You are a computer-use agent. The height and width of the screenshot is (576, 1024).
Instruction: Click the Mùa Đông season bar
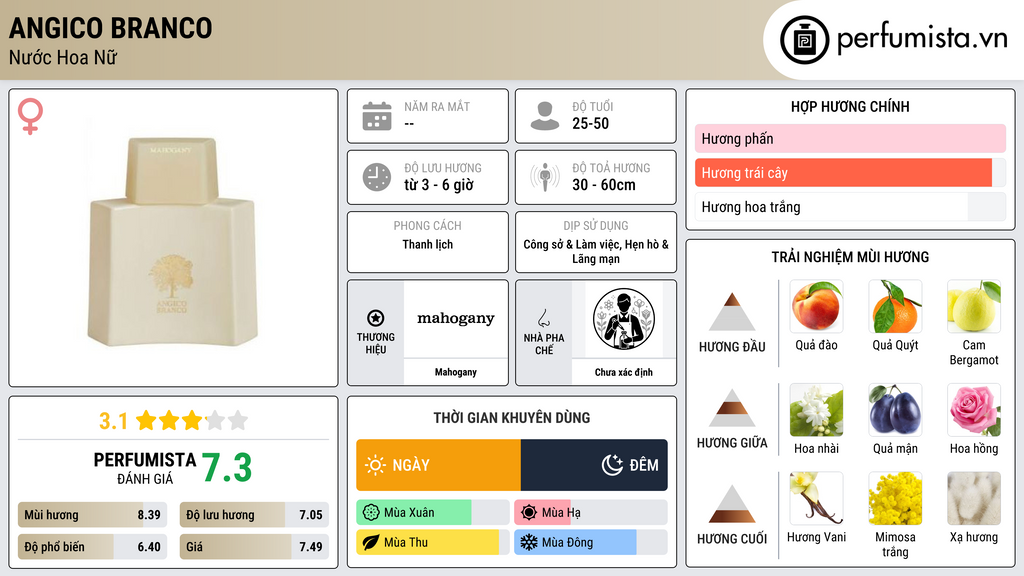point(590,542)
